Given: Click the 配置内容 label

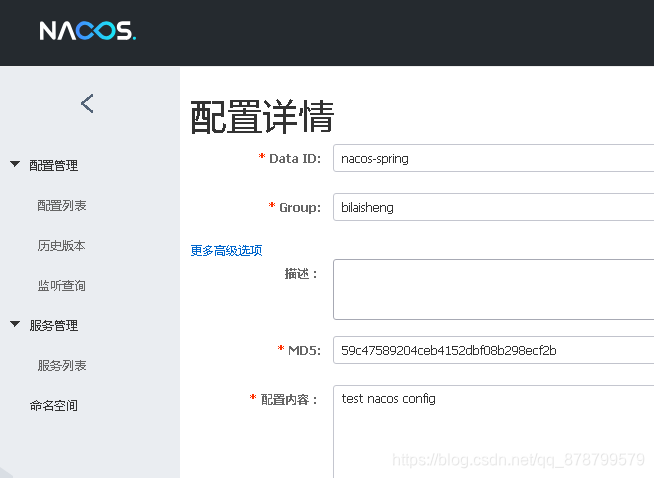Looking at the screenshot, I should [x=289, y=400].
